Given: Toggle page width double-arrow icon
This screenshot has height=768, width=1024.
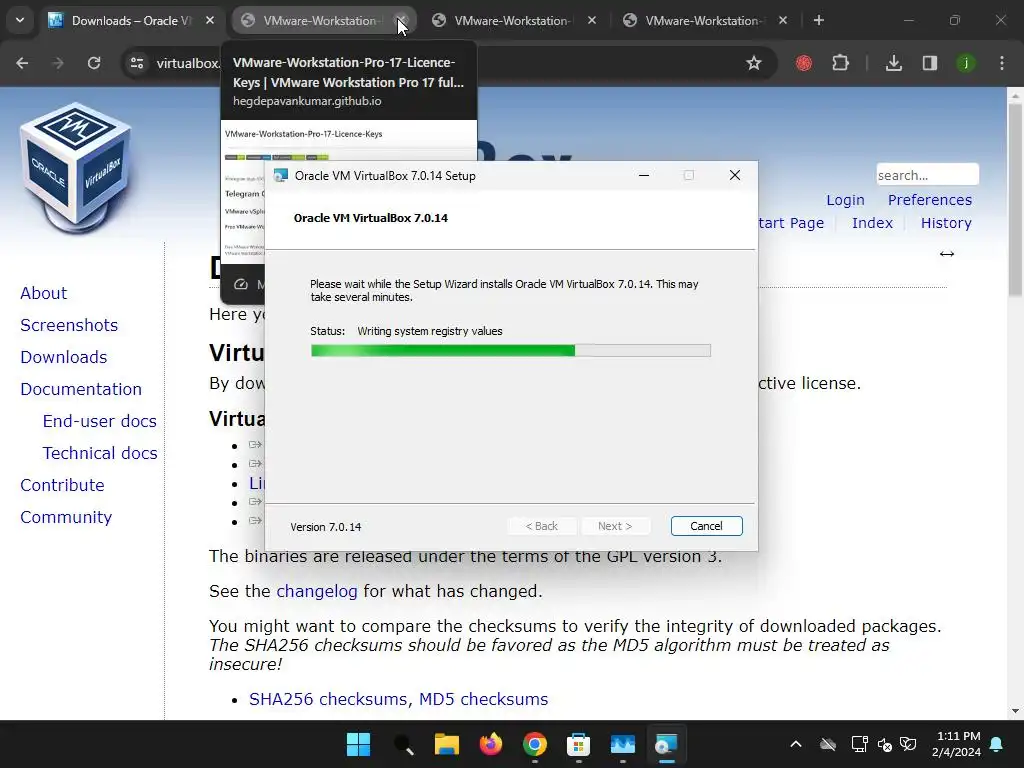Looking at the screenshot, I should 946,253.
